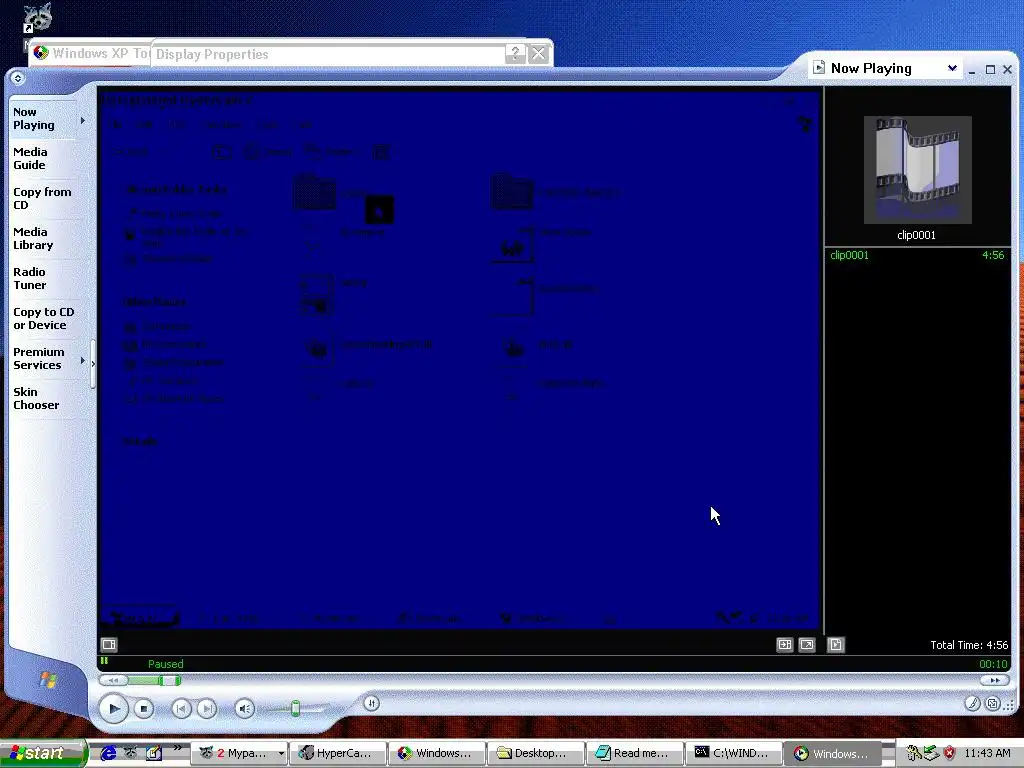Click the red shield tray icon
Viewport: 1024px width, 768px height.
(x=950, y=753)
